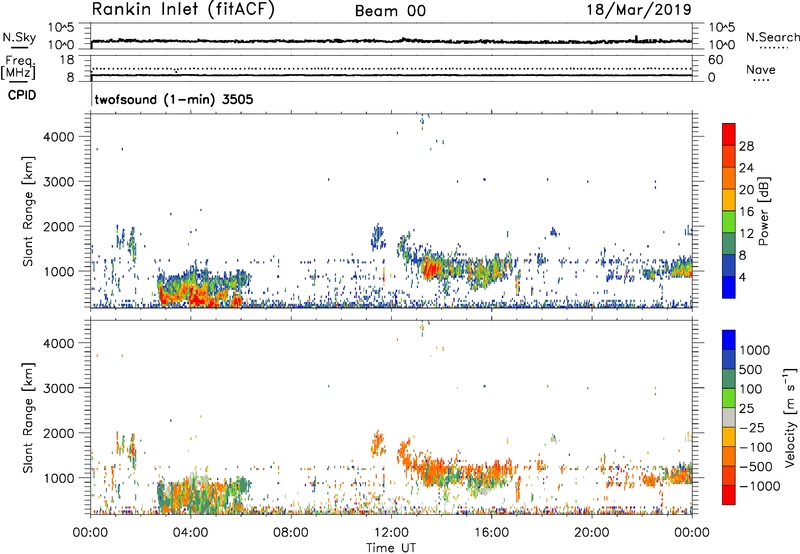Click the strong red echo near 04:00 in power panel

[196, 297]
